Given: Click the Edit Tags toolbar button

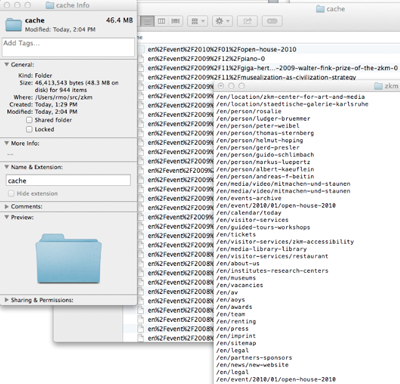Looking at the screenshot, I should point(272,21).
